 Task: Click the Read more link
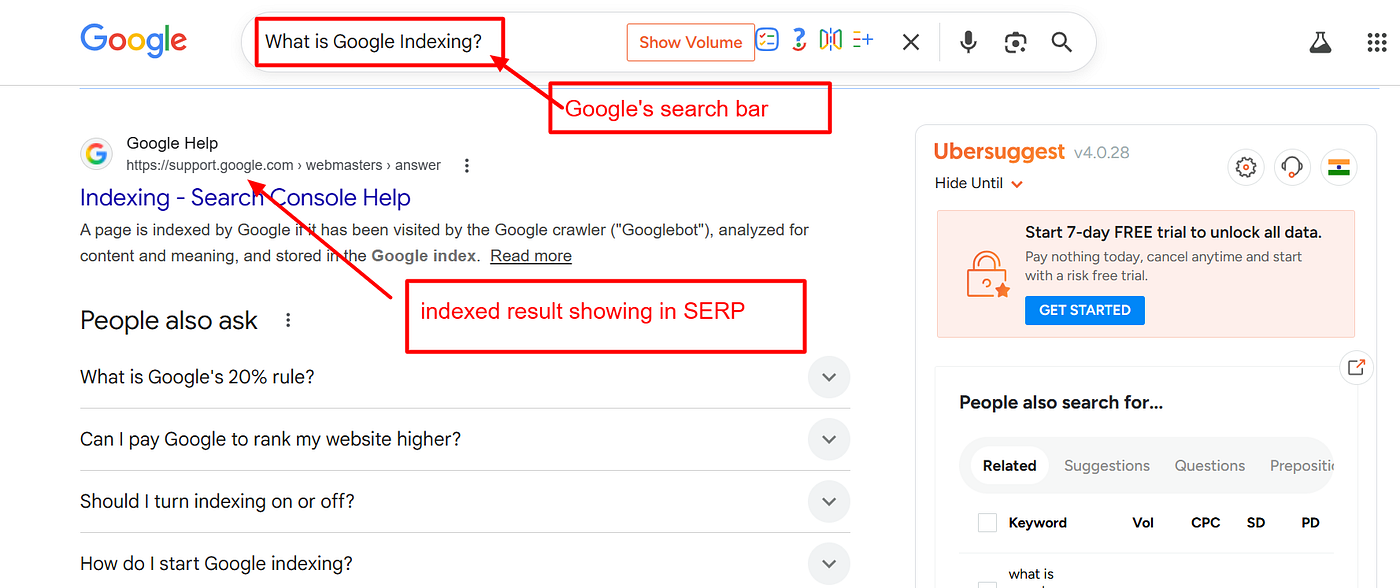point(531,255)
